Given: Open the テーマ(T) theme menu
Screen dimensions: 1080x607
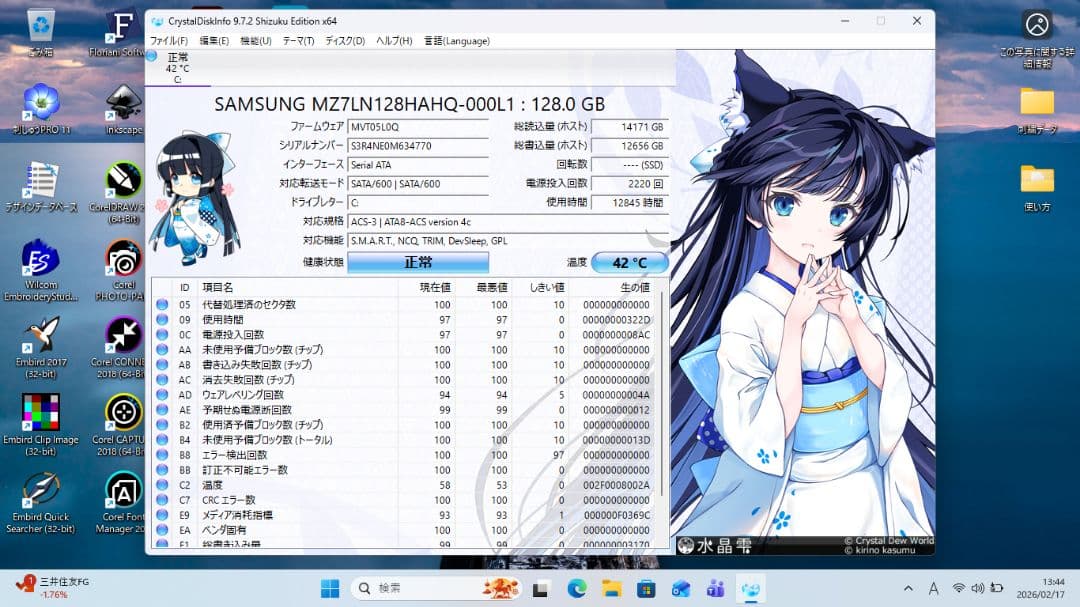Looking at the screenshot, I should tap(298, 41).
